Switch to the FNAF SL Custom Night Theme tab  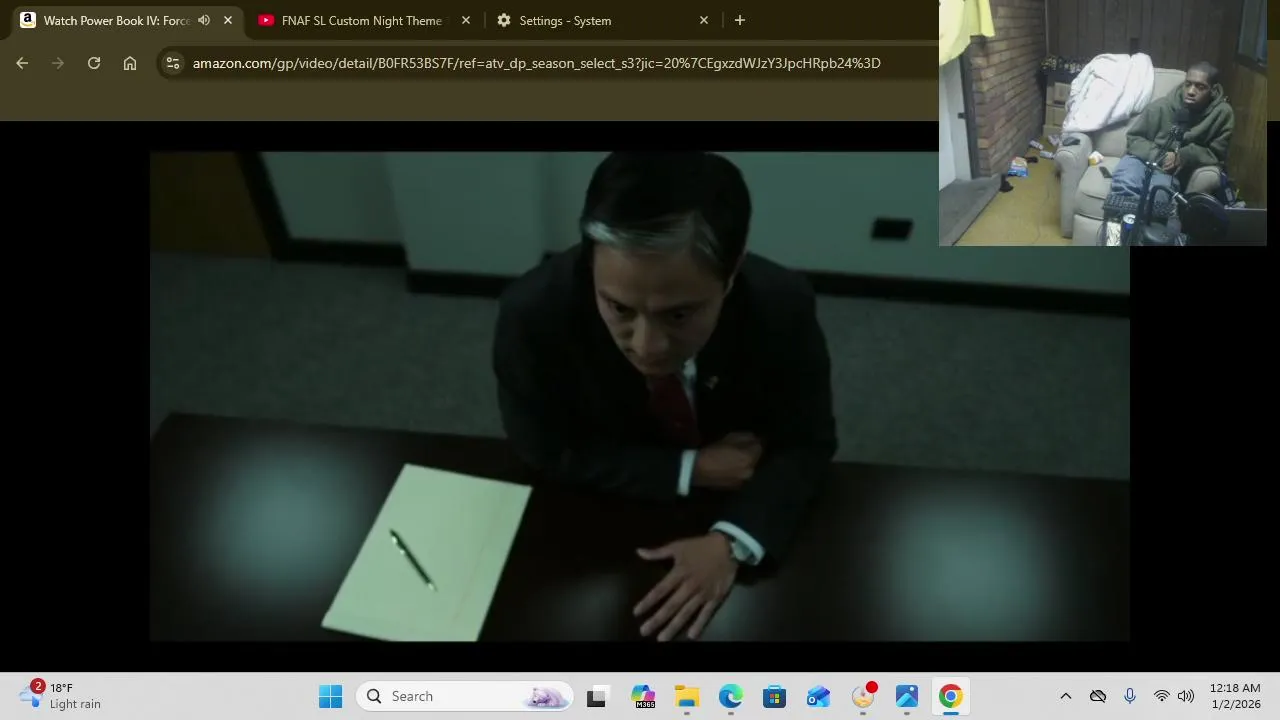361,20
